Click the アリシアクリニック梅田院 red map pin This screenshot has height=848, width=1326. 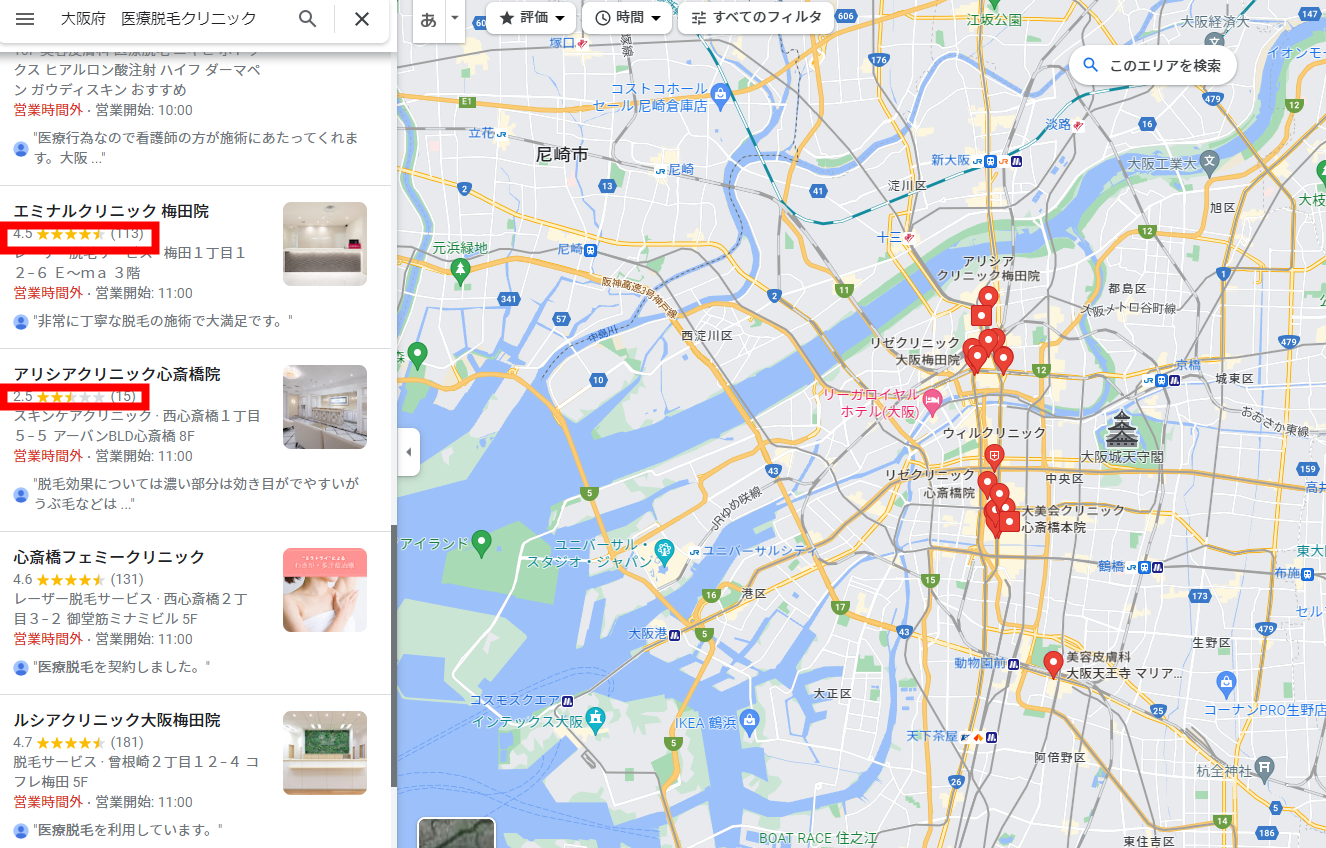[x=988, y=299]
